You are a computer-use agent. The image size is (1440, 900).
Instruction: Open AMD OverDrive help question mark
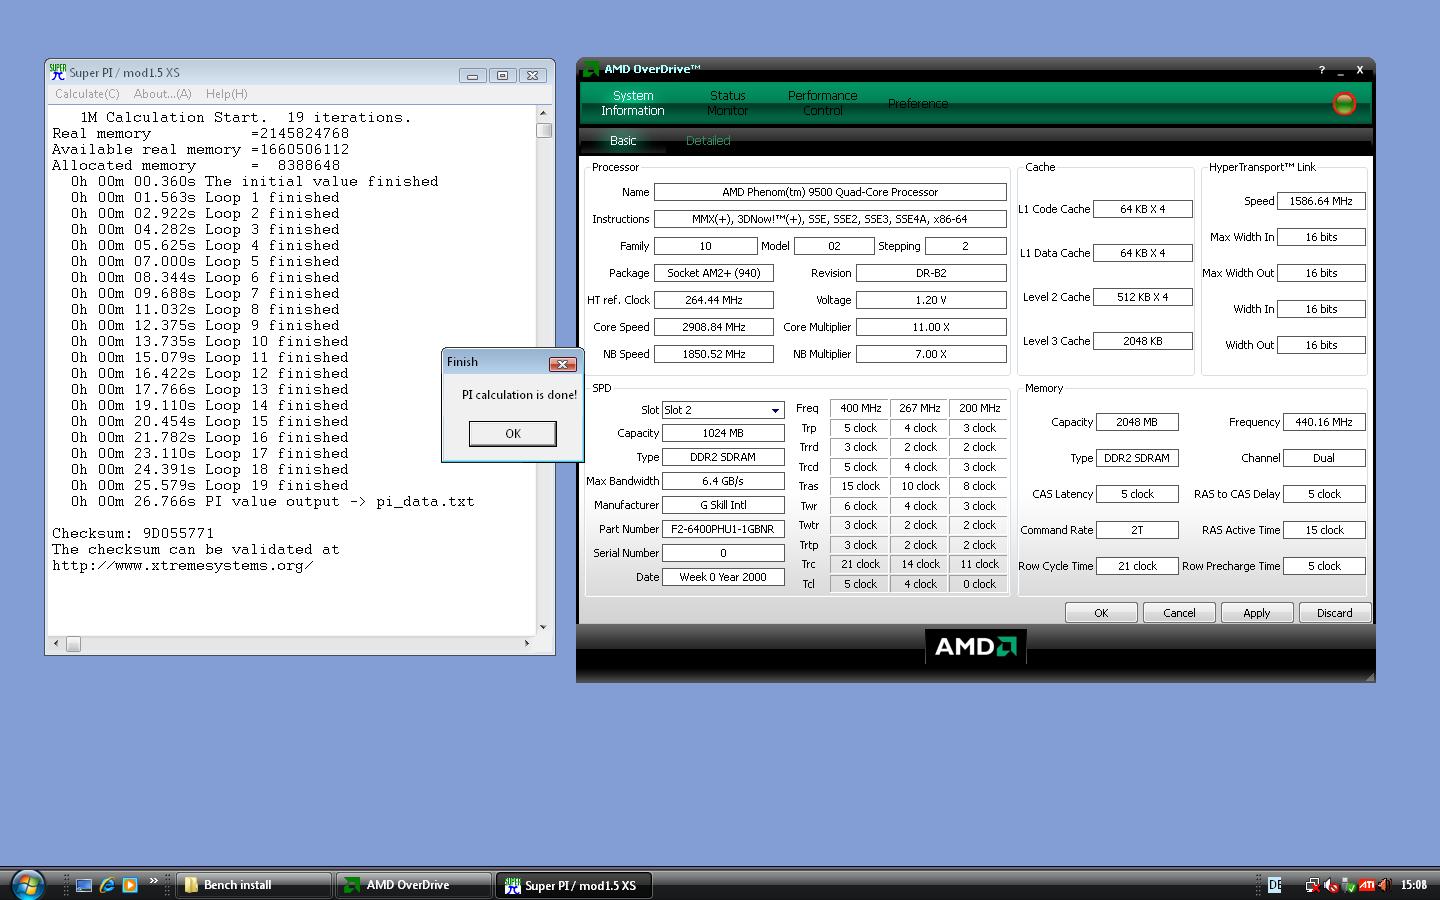coord(1322,70)
